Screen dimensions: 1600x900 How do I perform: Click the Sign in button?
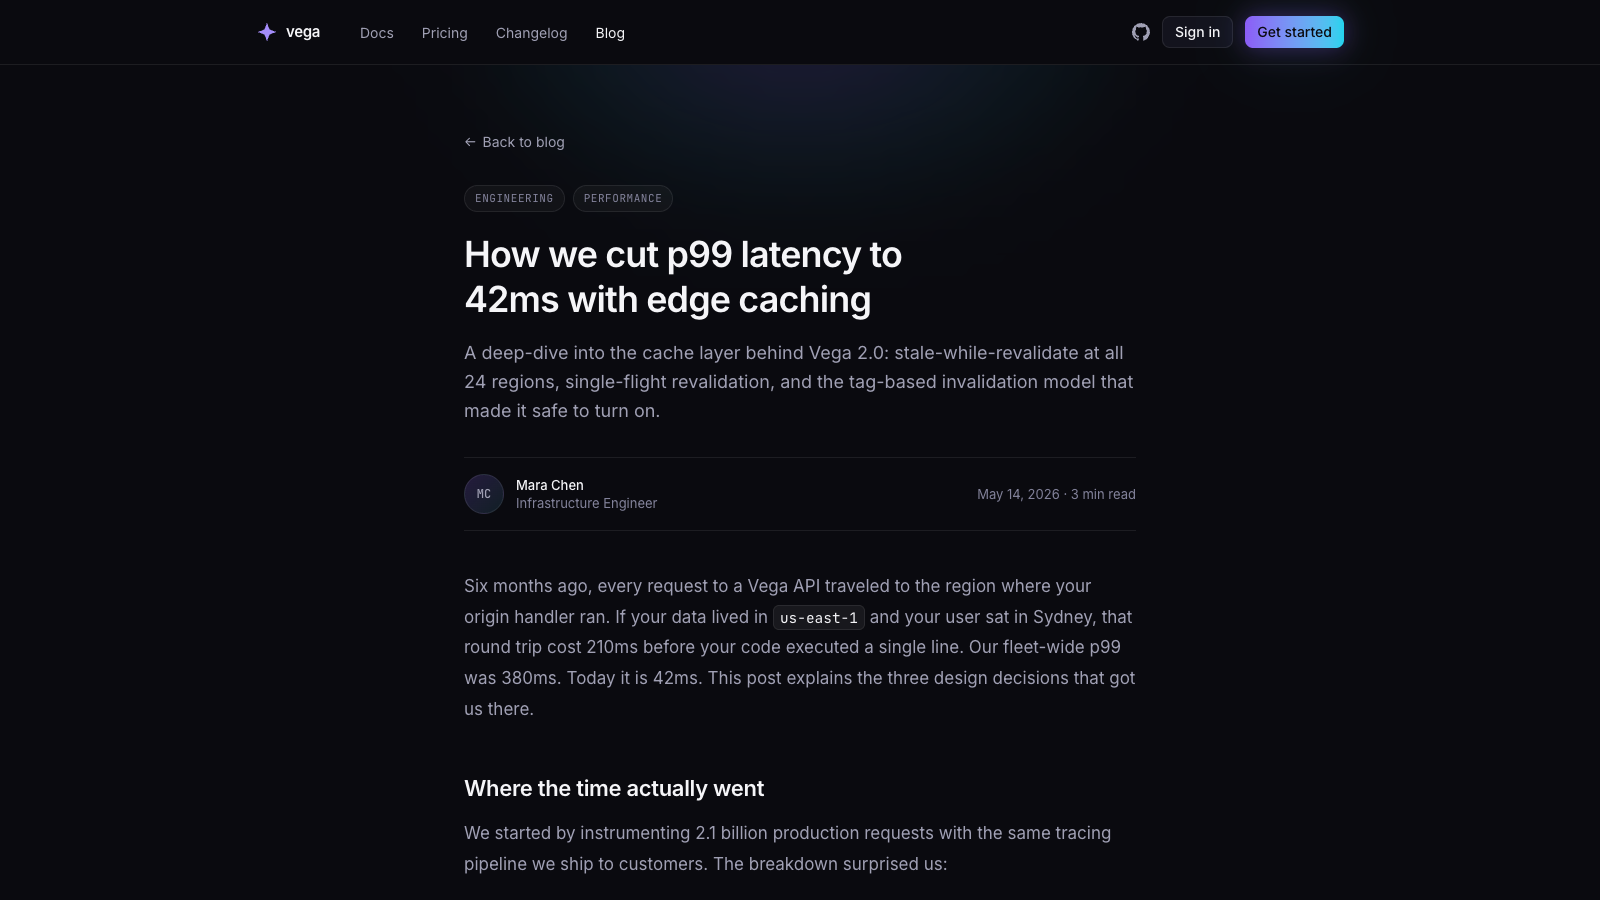(x=1197, y=32)
